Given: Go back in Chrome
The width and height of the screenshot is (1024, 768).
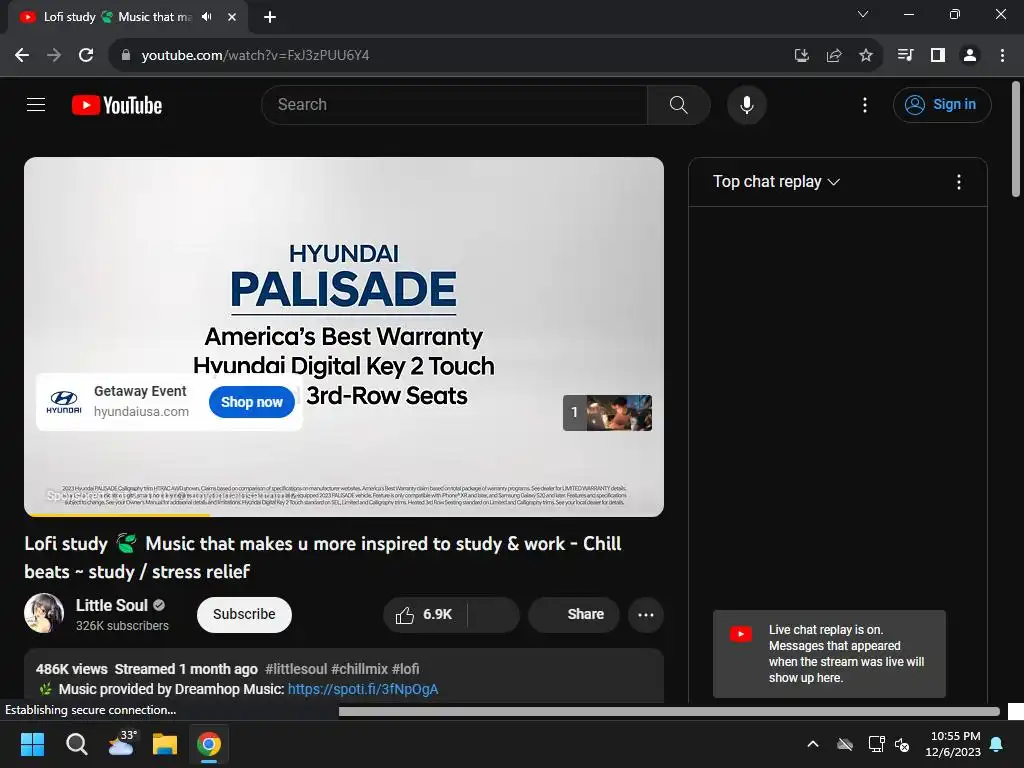Looking at the screenshot, I should point(22,55).
